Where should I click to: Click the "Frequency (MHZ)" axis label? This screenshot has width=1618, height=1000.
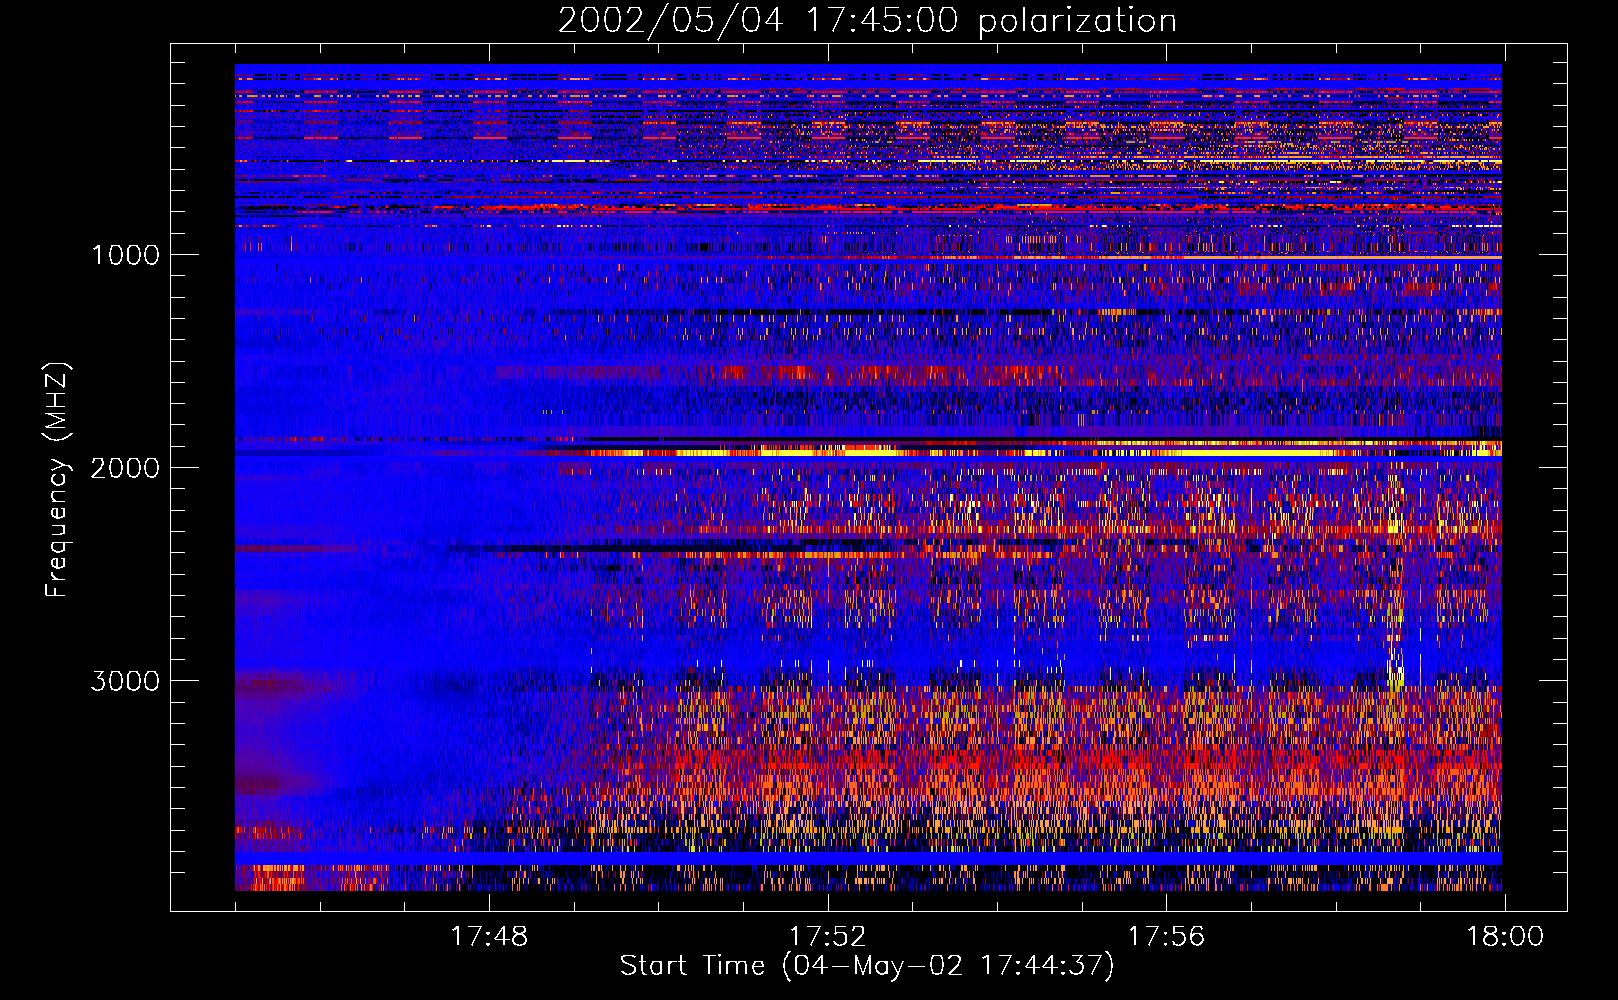[57, 479]
